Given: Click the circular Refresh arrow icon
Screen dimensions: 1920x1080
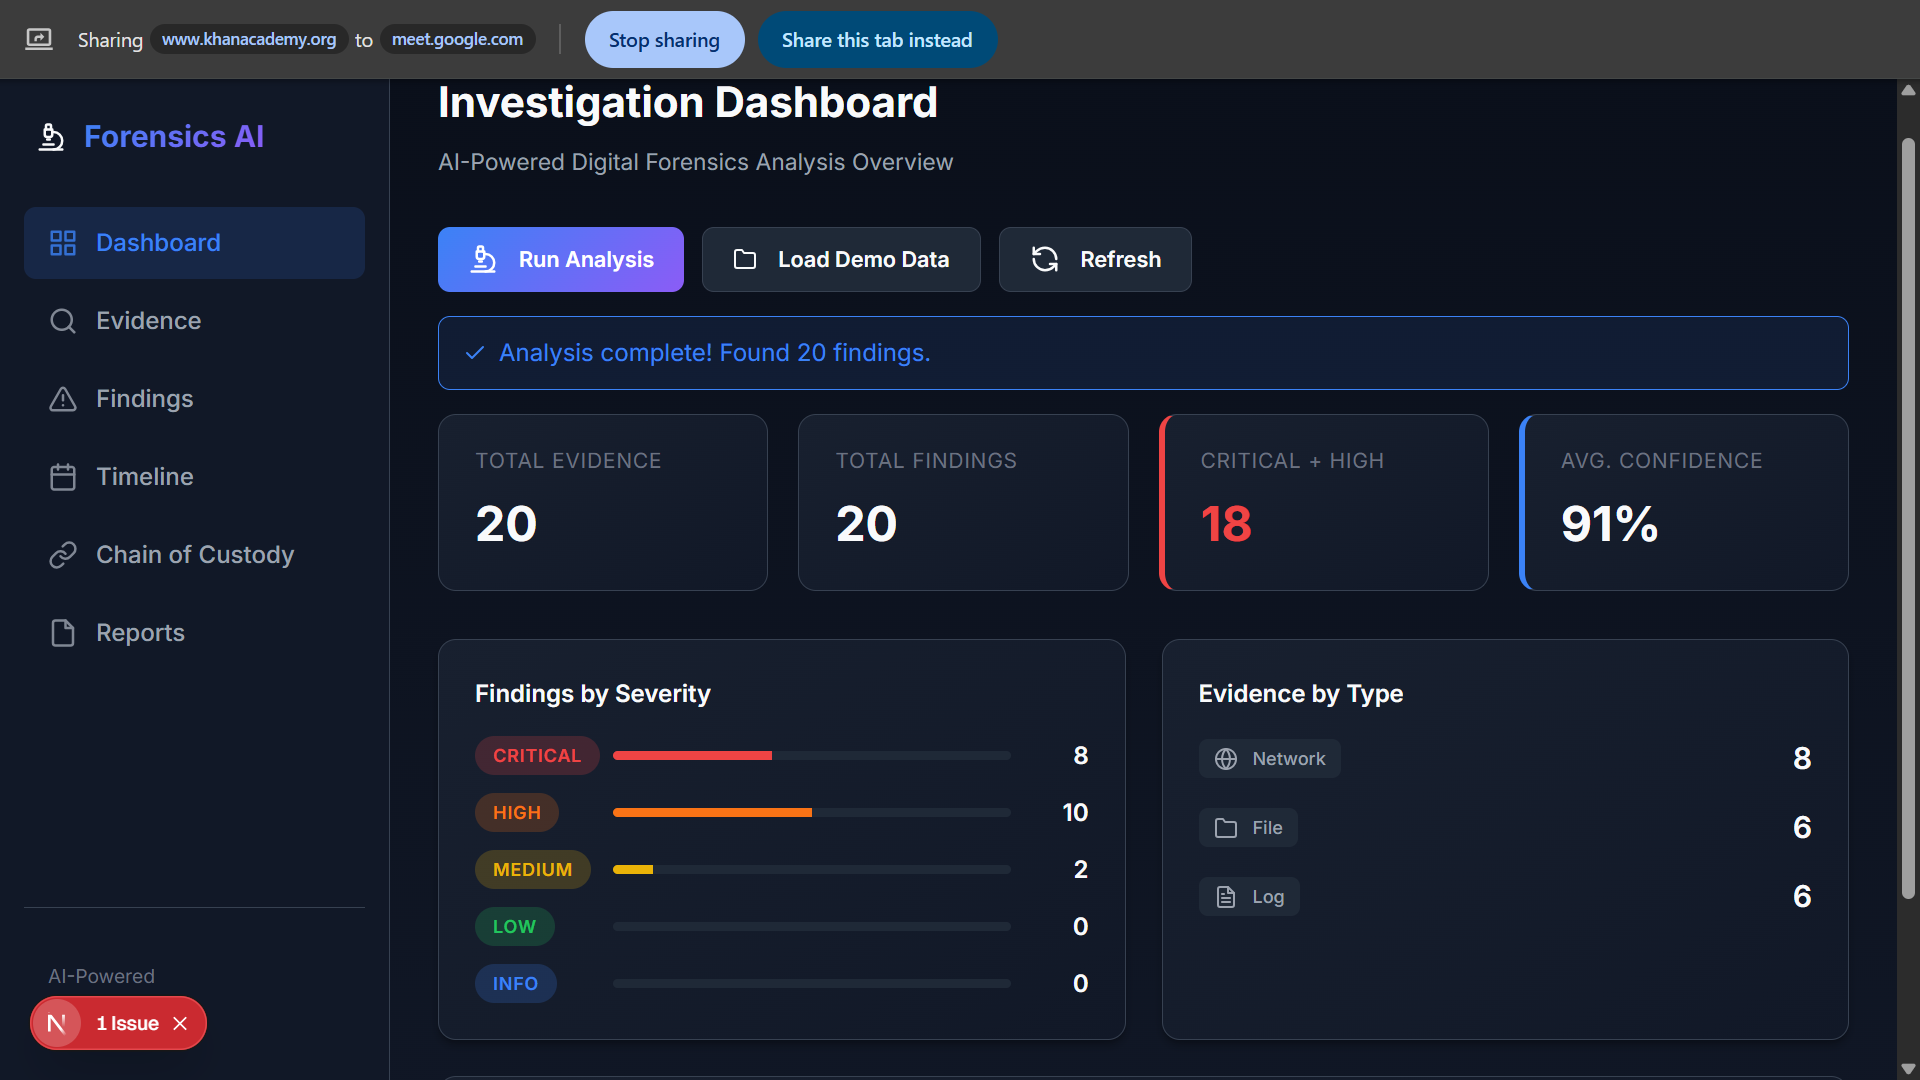Looking at the screenshot, I should [x=1044, y=259].
